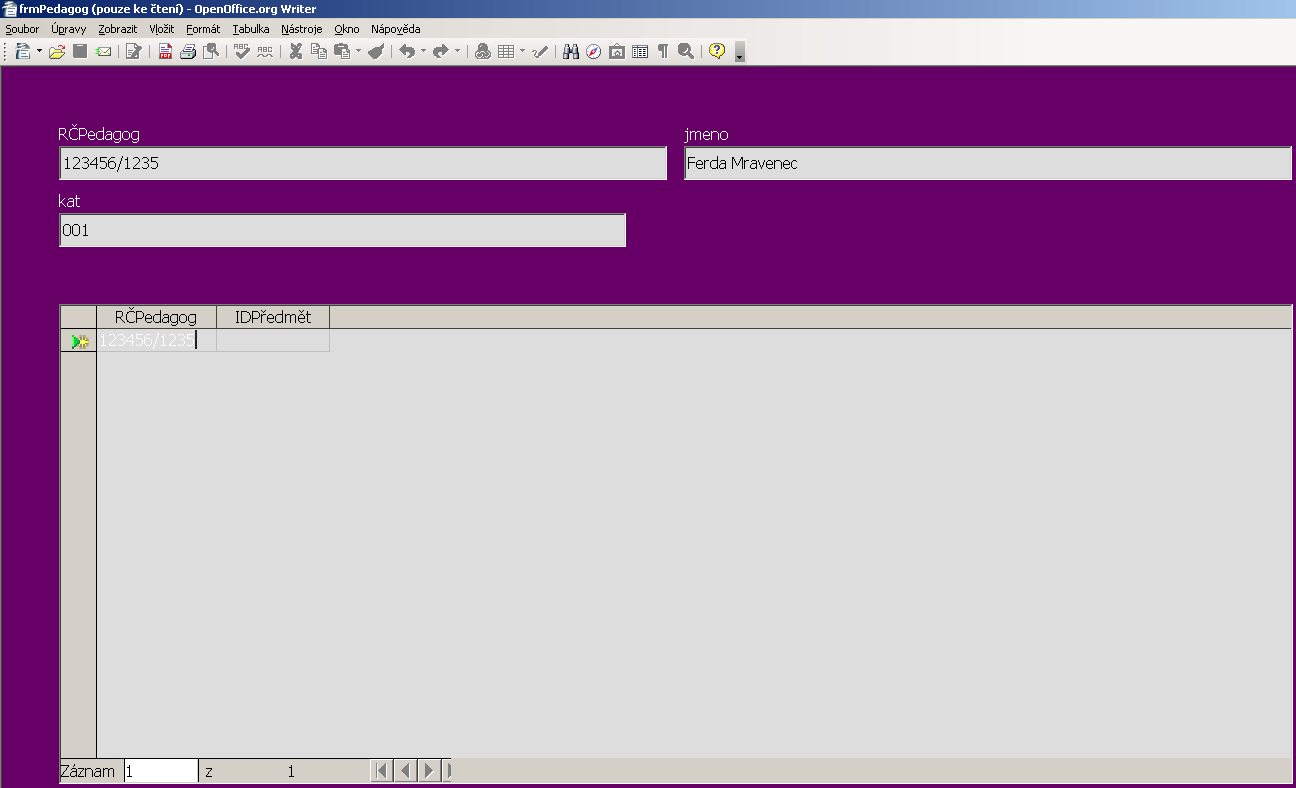Click the Export as PDF icon
This screenshot has height=788, width=1296.
[165, 51]
